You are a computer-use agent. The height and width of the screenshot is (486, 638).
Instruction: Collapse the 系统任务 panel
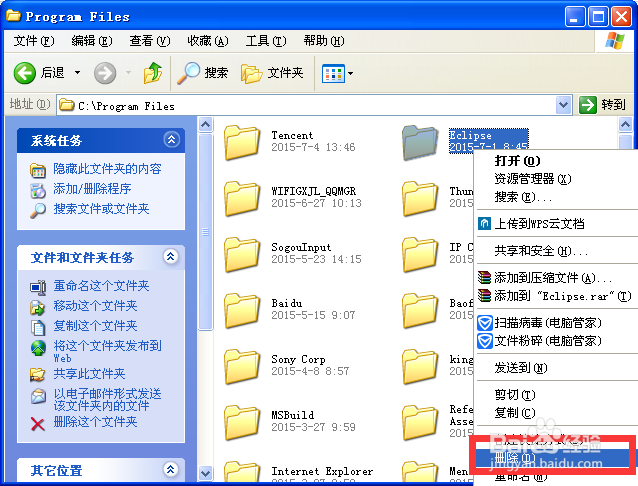171,140
